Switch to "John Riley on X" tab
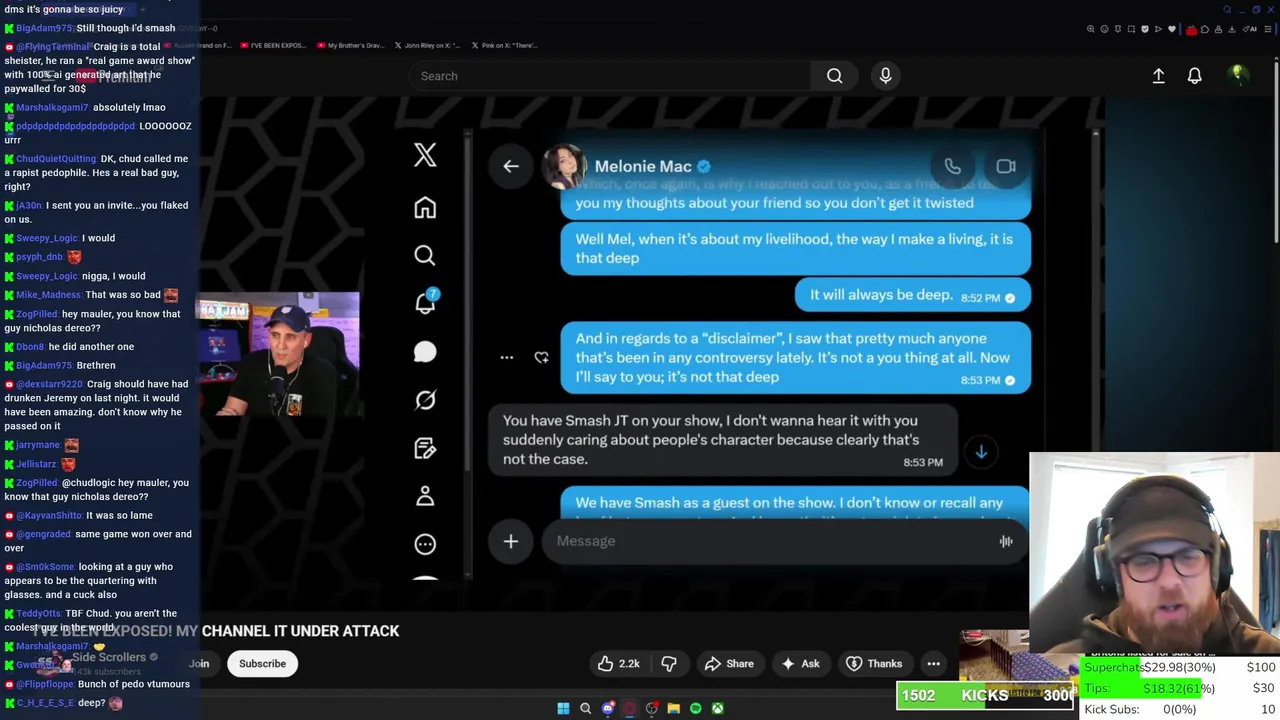Image resolution: width=1280 pixels, height=720 pixels. click(428, 45)
